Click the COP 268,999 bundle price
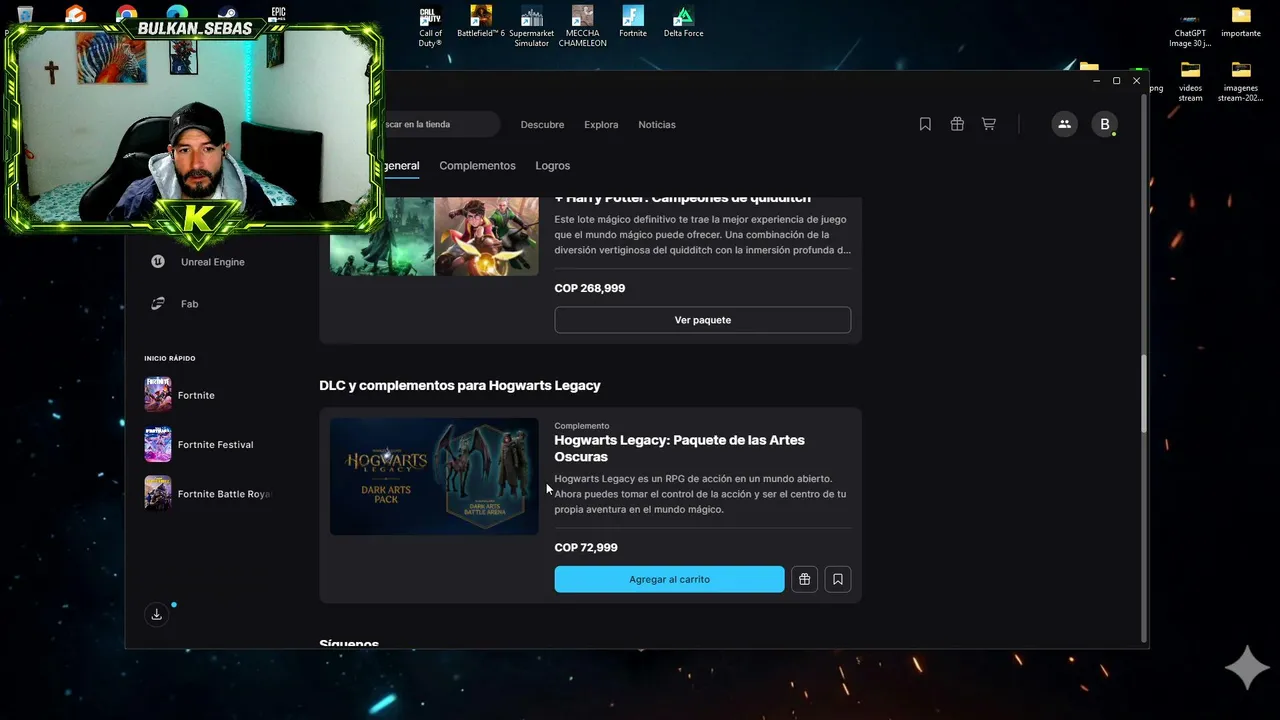 point(590,288)
